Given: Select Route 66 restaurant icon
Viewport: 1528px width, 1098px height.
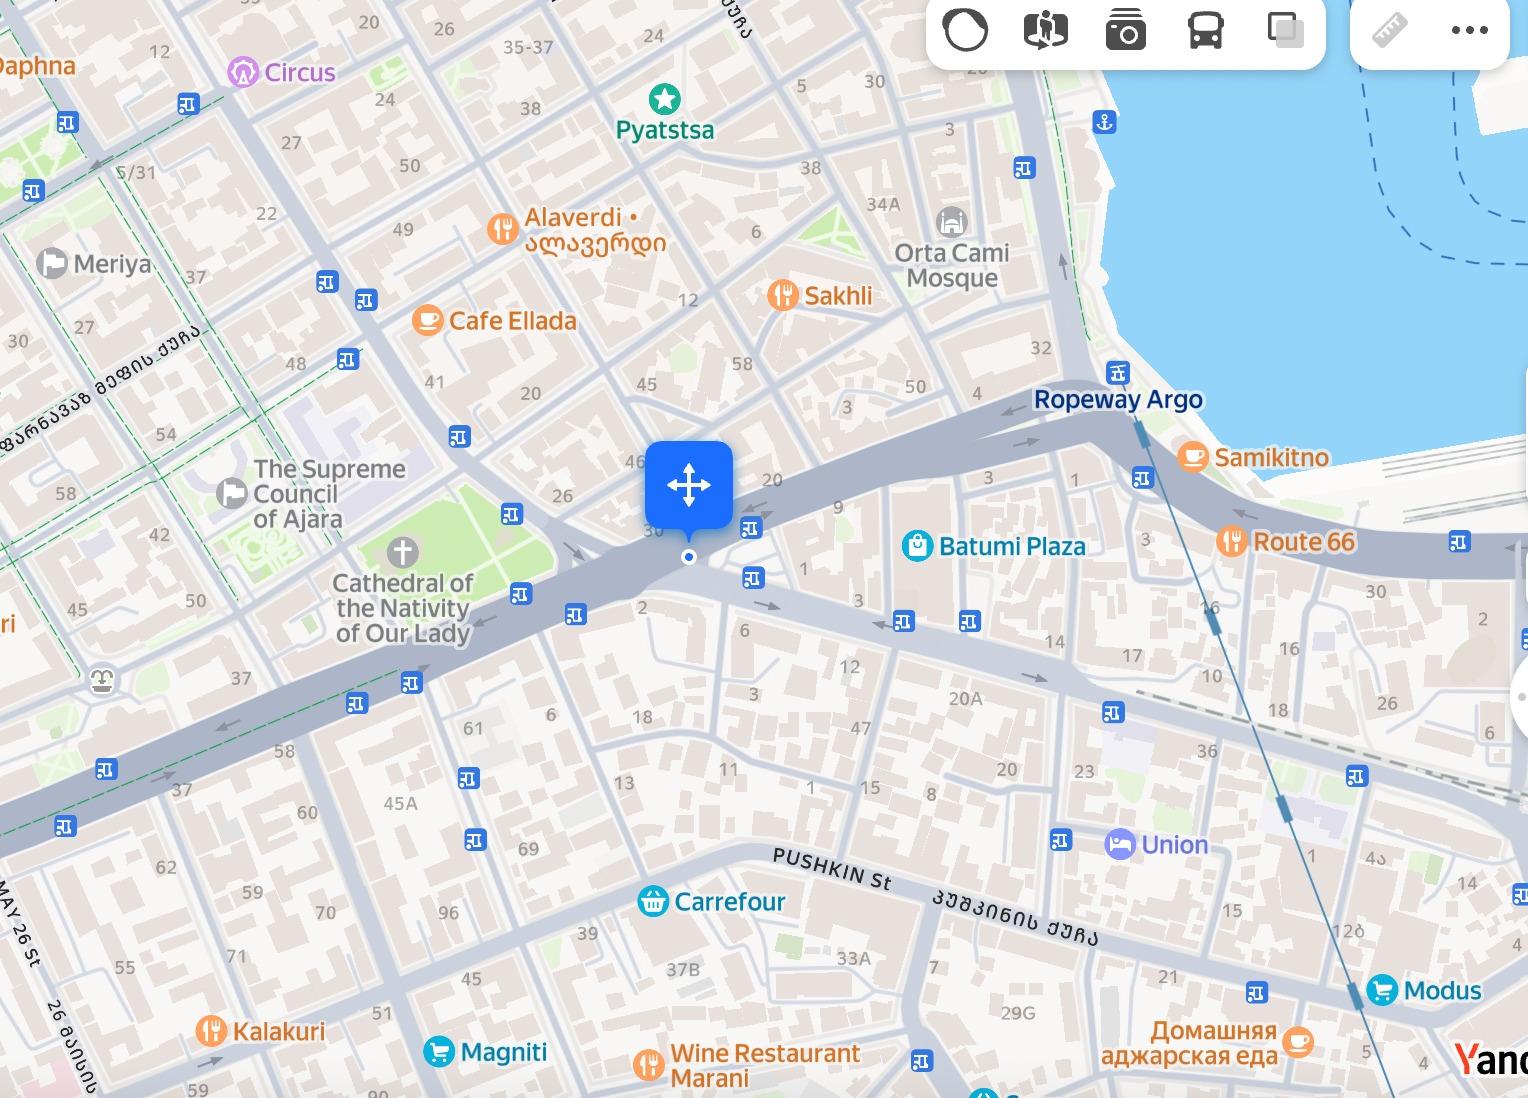Looking at the screenshot, I should pyautogui.click(x=1232, y=542).
